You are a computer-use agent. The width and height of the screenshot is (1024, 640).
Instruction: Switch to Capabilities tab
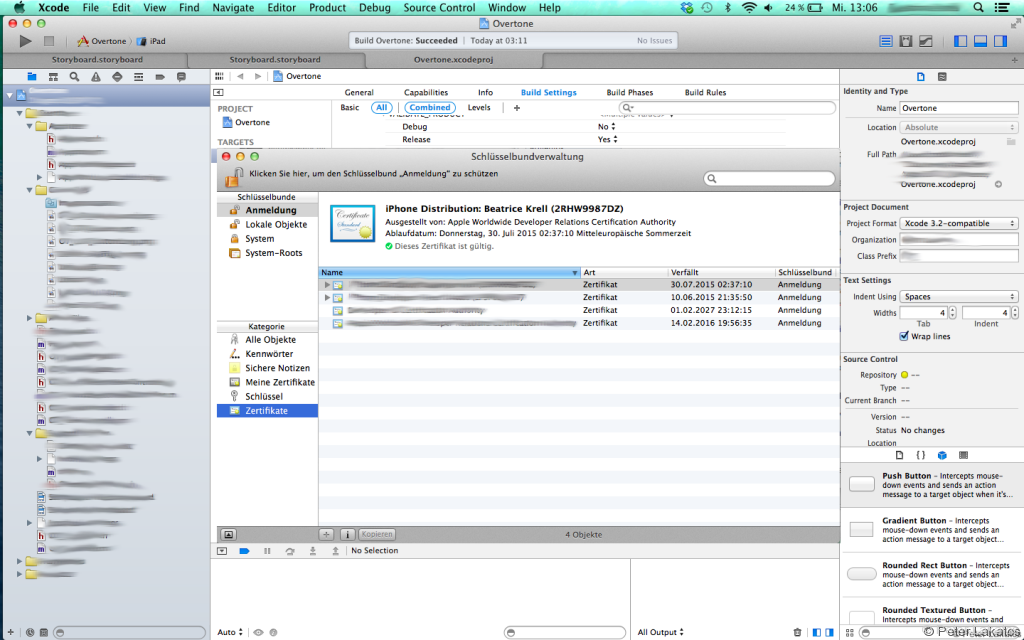click(x=426, y=93)
